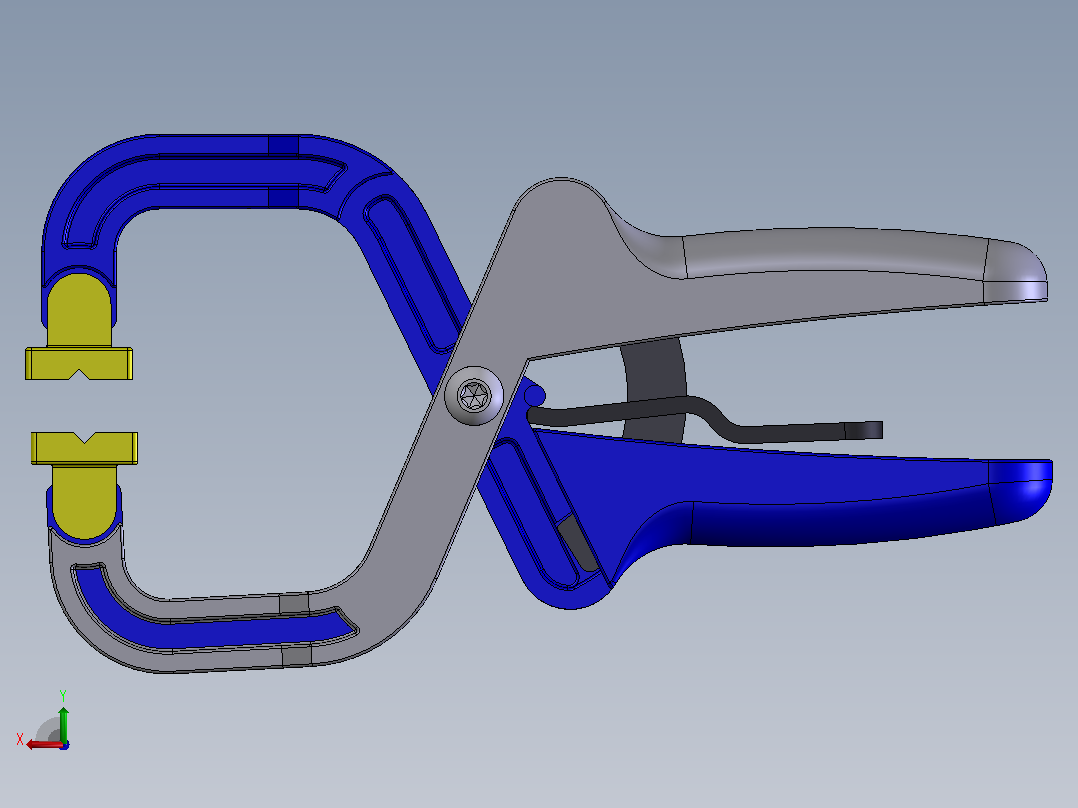This screenshot has width=1078, height=808.
Task: Click the small blue pin beside the screw
Action: click(x=534, y=396)
